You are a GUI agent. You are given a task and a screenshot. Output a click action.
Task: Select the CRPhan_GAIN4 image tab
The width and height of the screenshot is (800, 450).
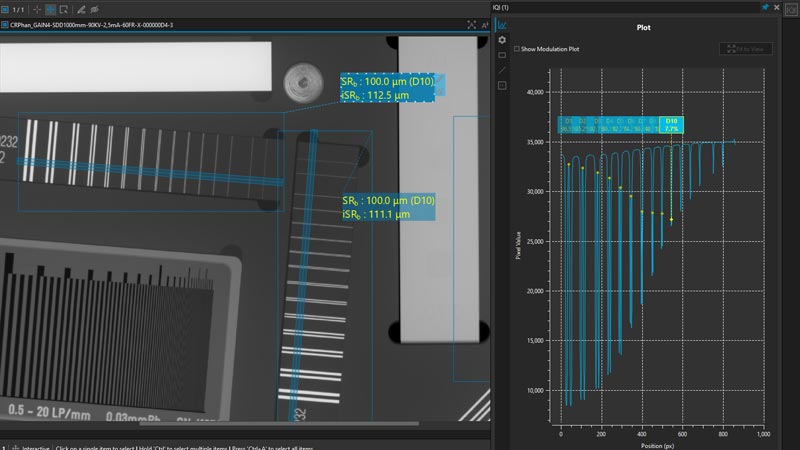[87, 24]
